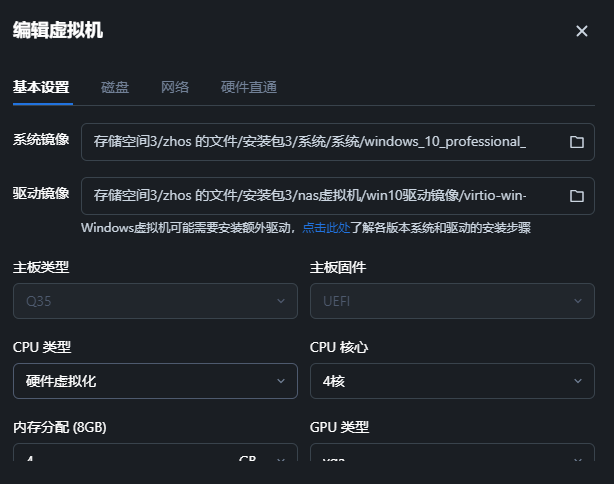Screen dimensions: 614x484
Task: Click the 编辑虚拟机 dialog title
Action: (x=58, y=30)
